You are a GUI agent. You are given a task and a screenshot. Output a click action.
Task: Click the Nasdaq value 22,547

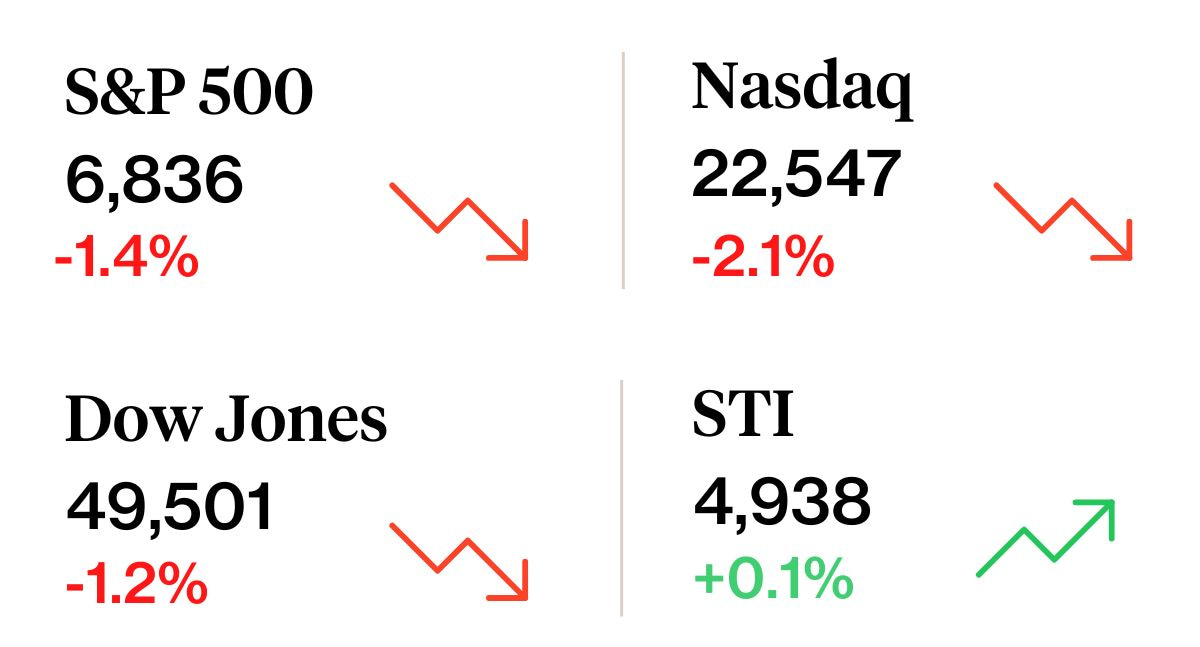pyautogui.click(x=796, y=174)
